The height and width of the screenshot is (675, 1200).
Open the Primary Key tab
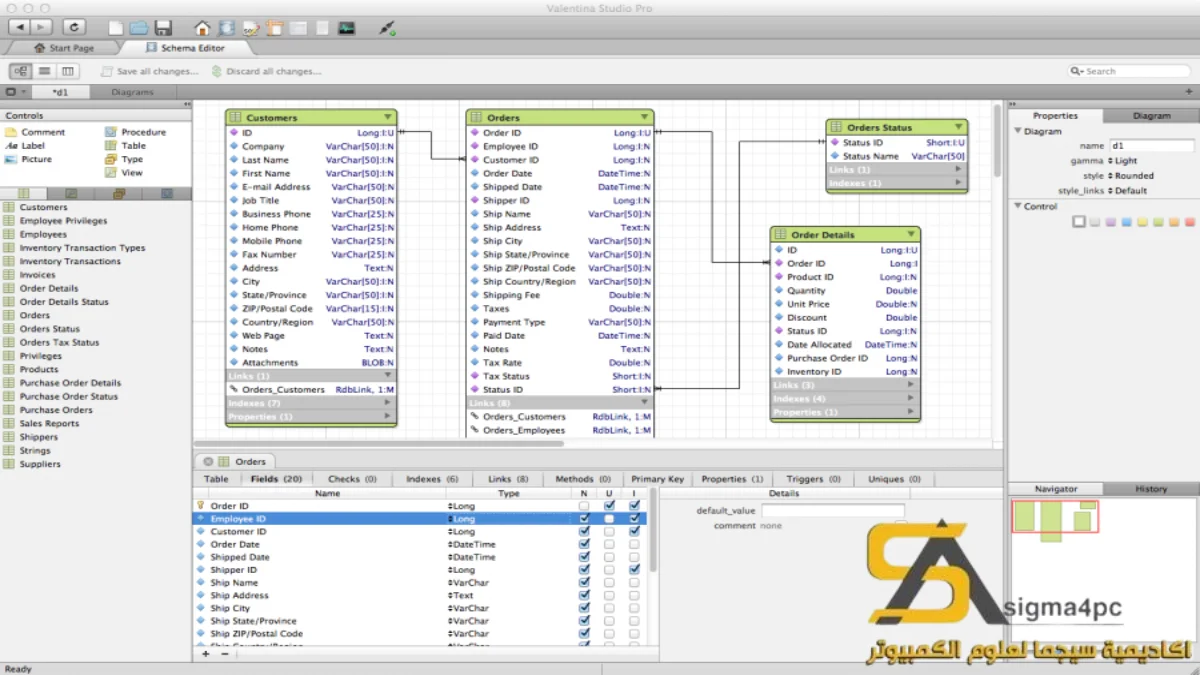point(657,479)
